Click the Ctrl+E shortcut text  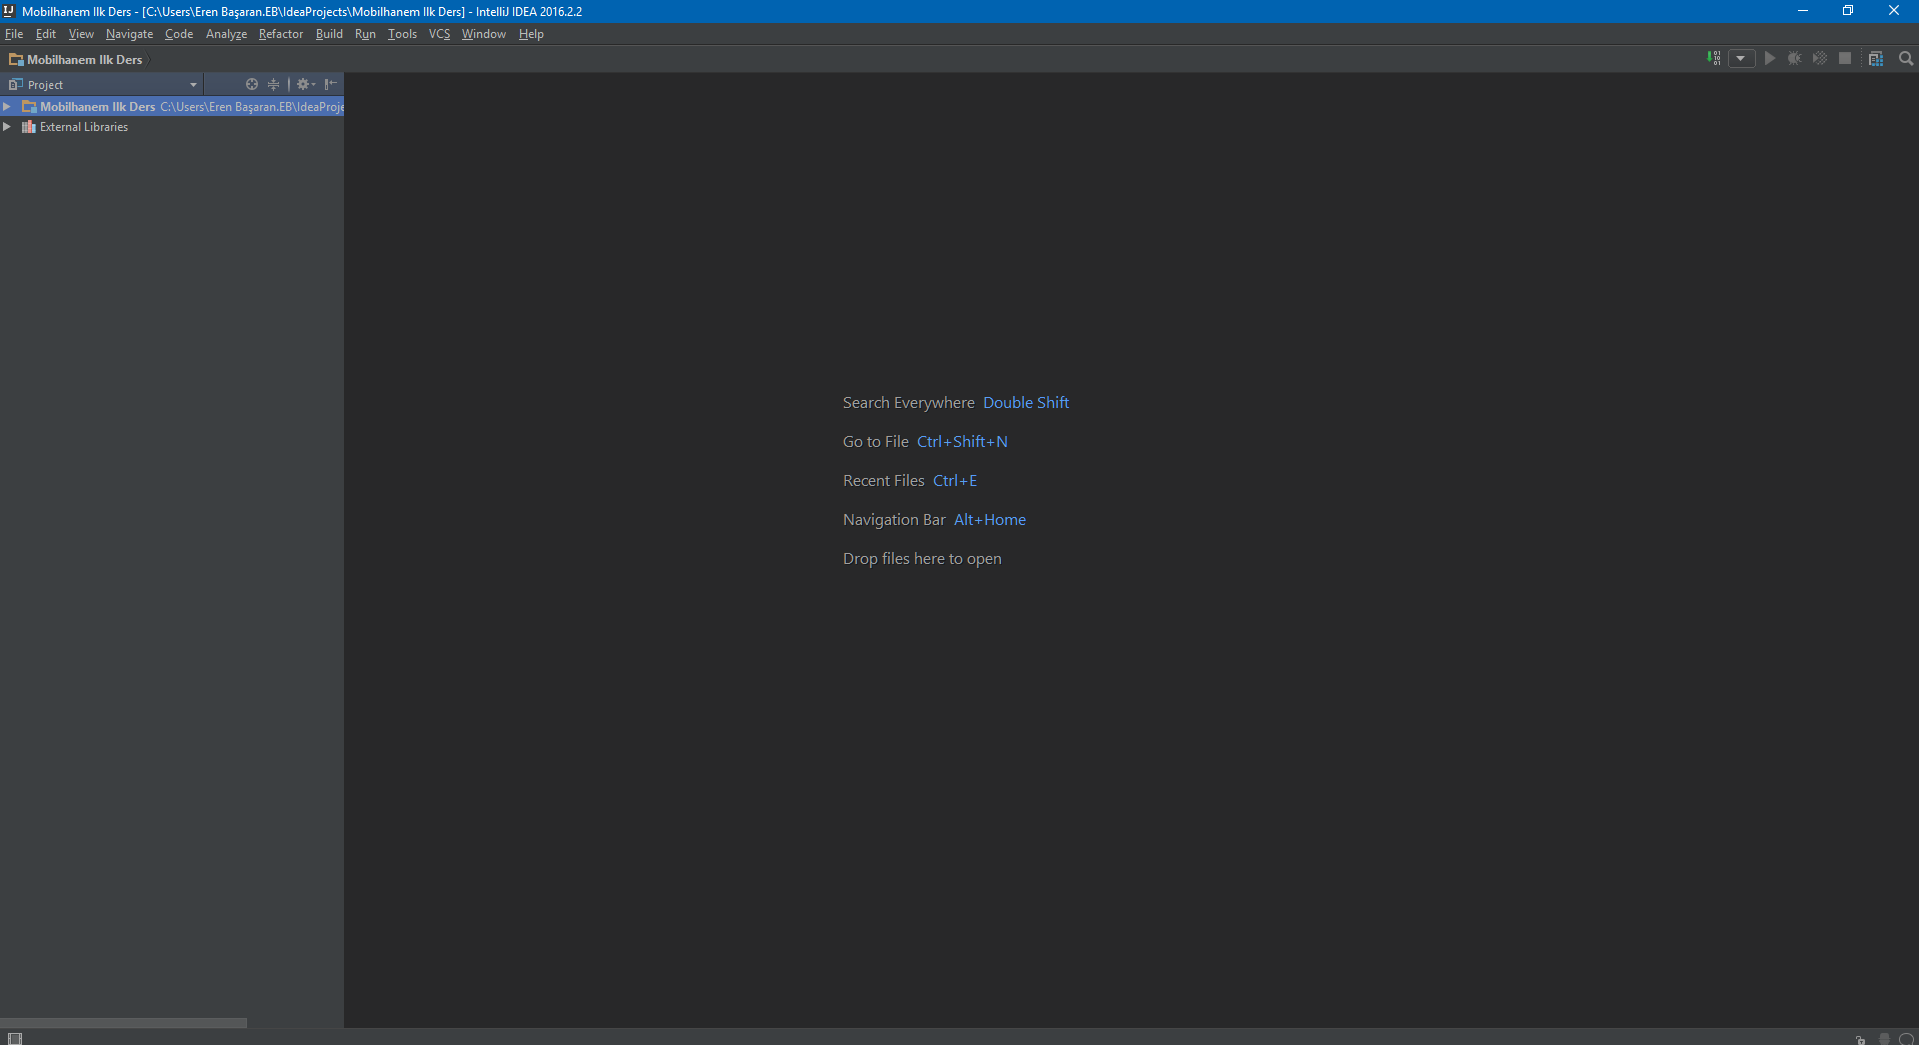coord(955,480)
